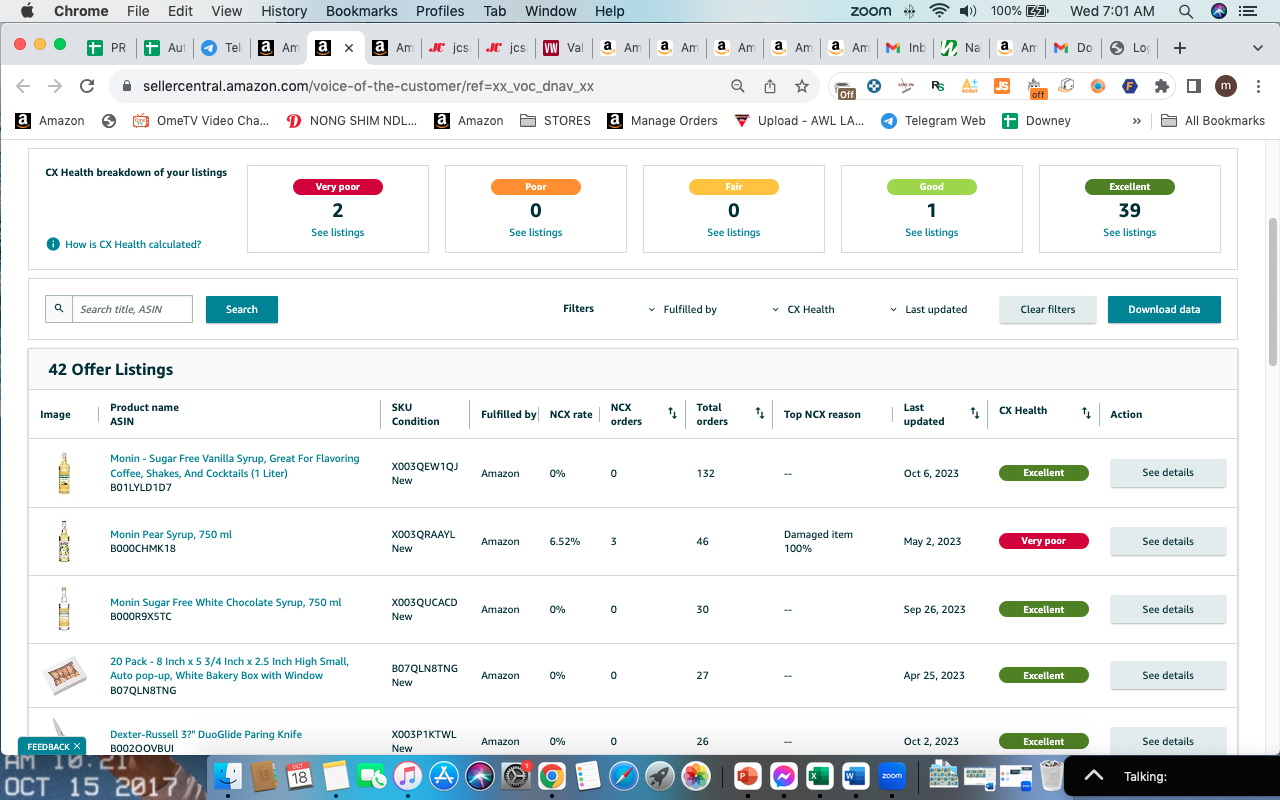
Task: See details for Monin Sugar Free White Chocolate Syrup
Action: click(x=1168, y=610)
